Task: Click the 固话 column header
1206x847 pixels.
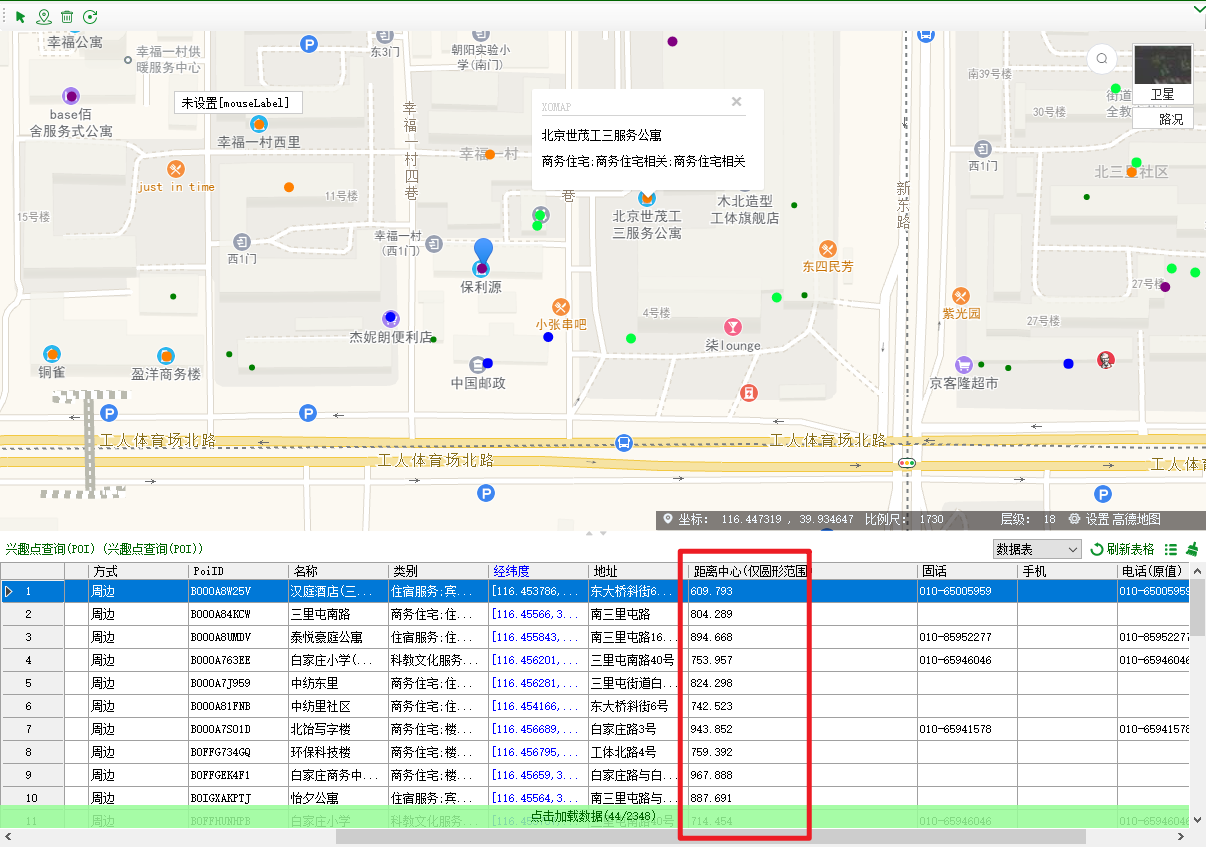Action: [968, 571]
